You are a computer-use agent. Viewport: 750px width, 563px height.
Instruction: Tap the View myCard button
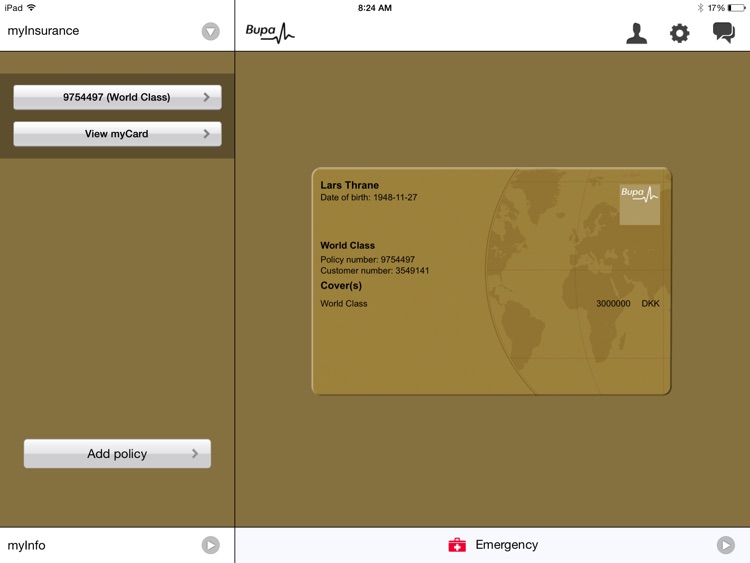[x=117, y=134]
